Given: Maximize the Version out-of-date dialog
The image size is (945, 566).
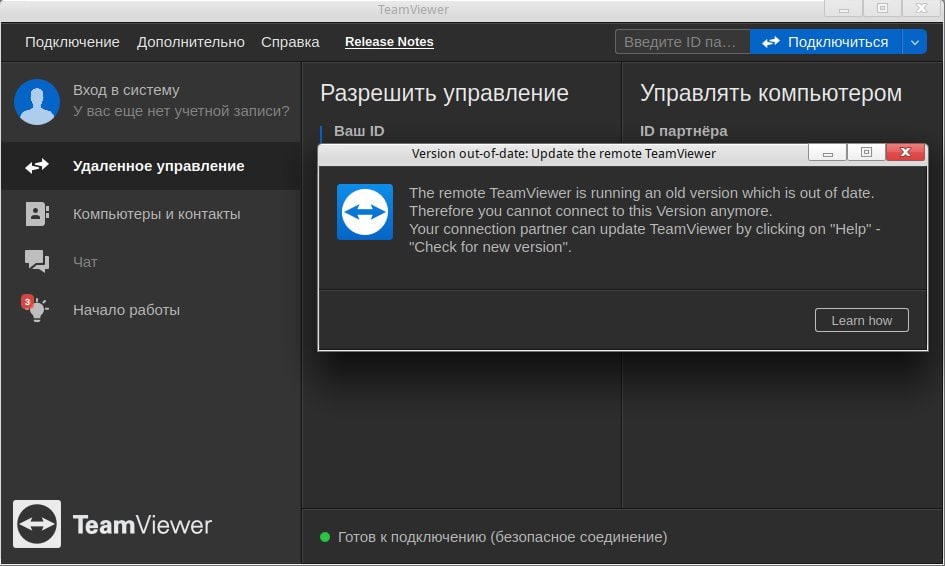Looking at the screenshot, I should (866, 153).
